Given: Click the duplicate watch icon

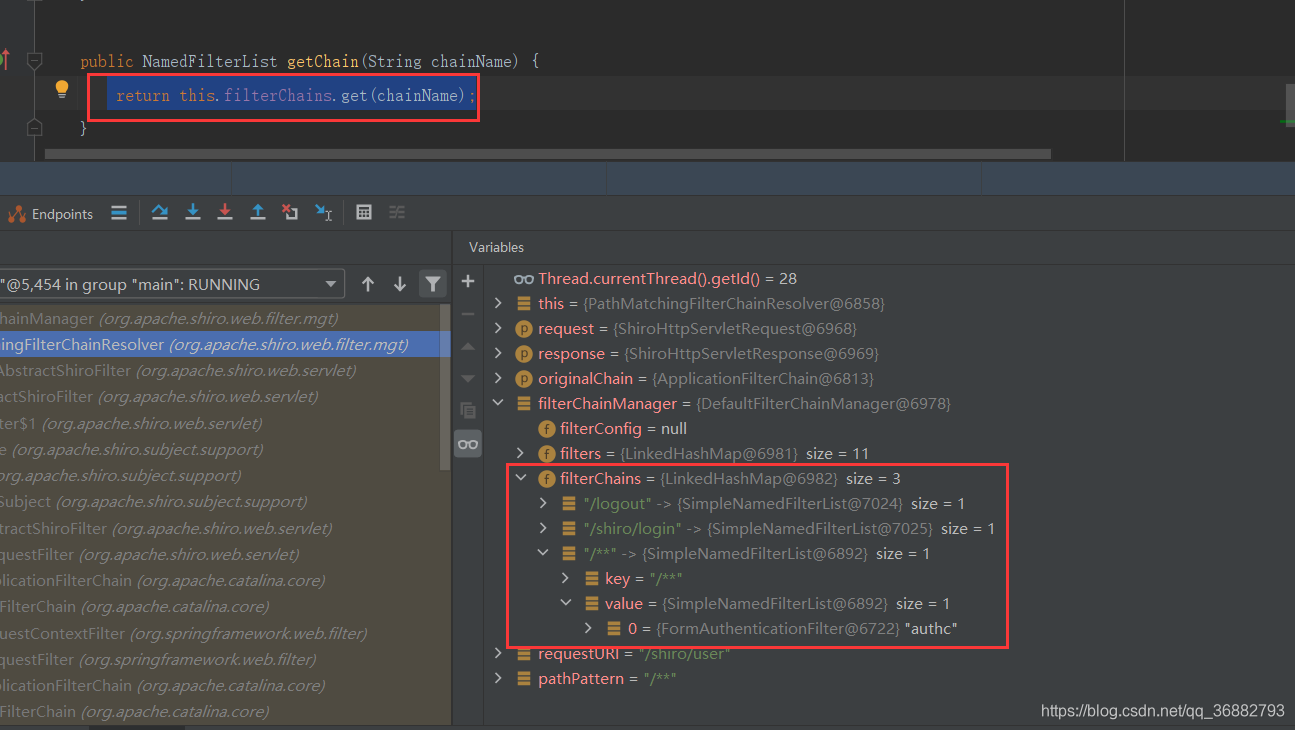Looking at the screenshot, I should coord(467,410).
